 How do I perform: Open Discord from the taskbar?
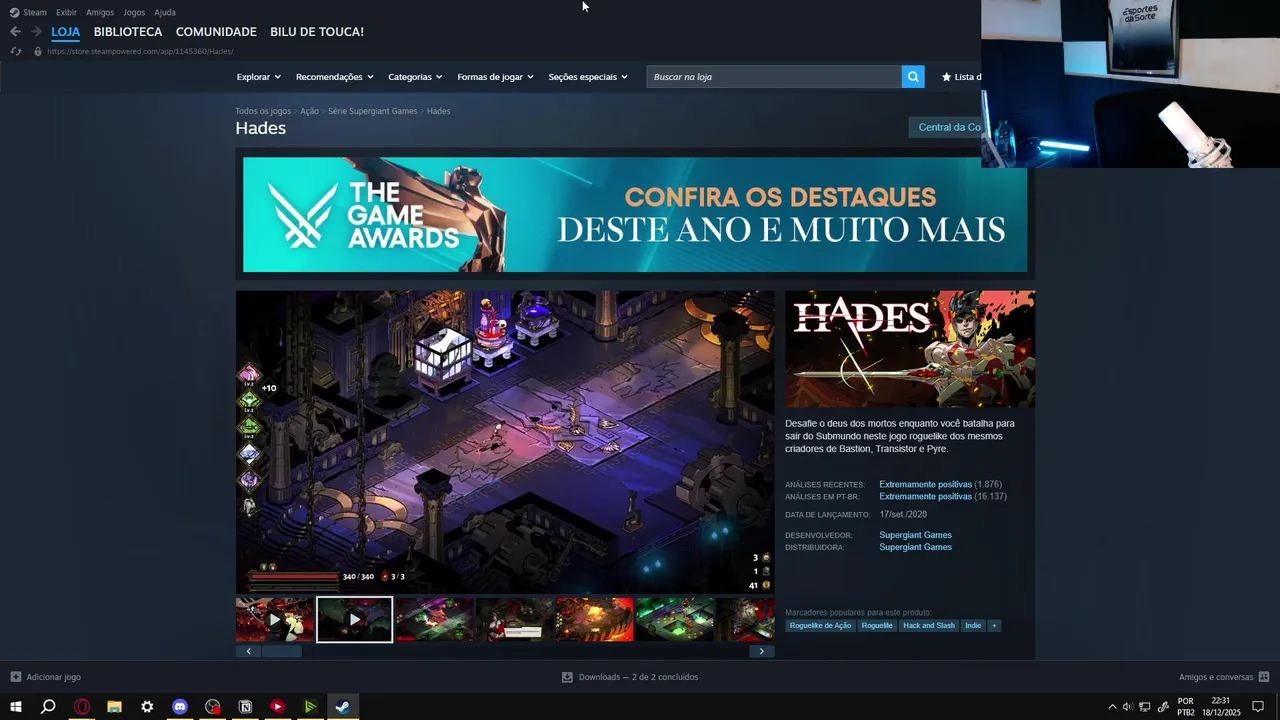pyautogui.click(x=180, y=707)
